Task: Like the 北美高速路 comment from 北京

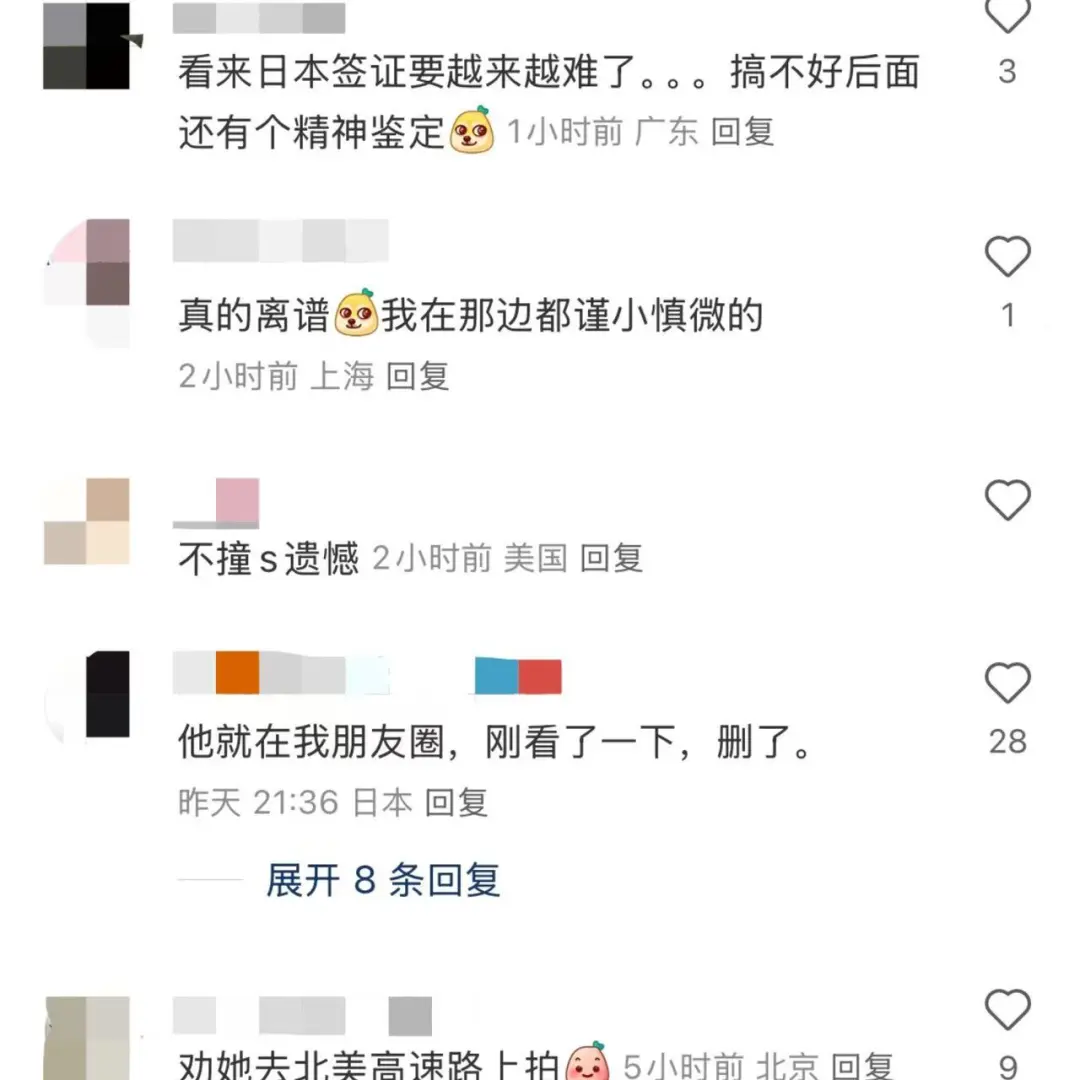Action: coord(1008,1010)
